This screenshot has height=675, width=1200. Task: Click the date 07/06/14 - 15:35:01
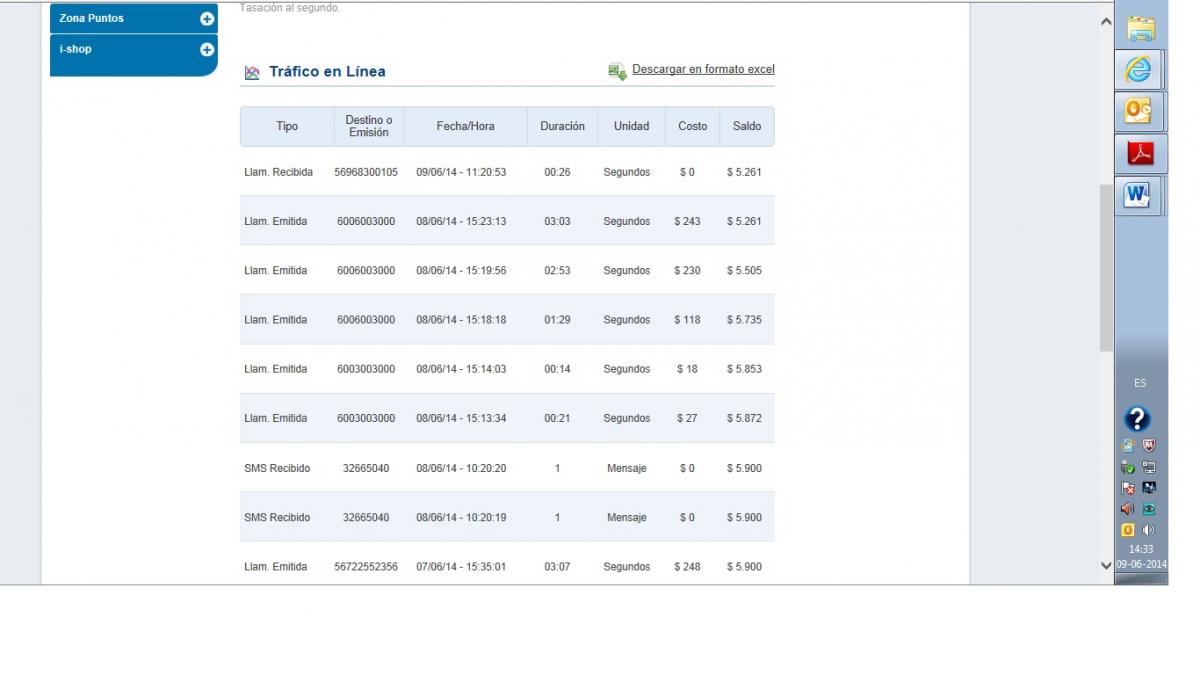pos(461,566)
